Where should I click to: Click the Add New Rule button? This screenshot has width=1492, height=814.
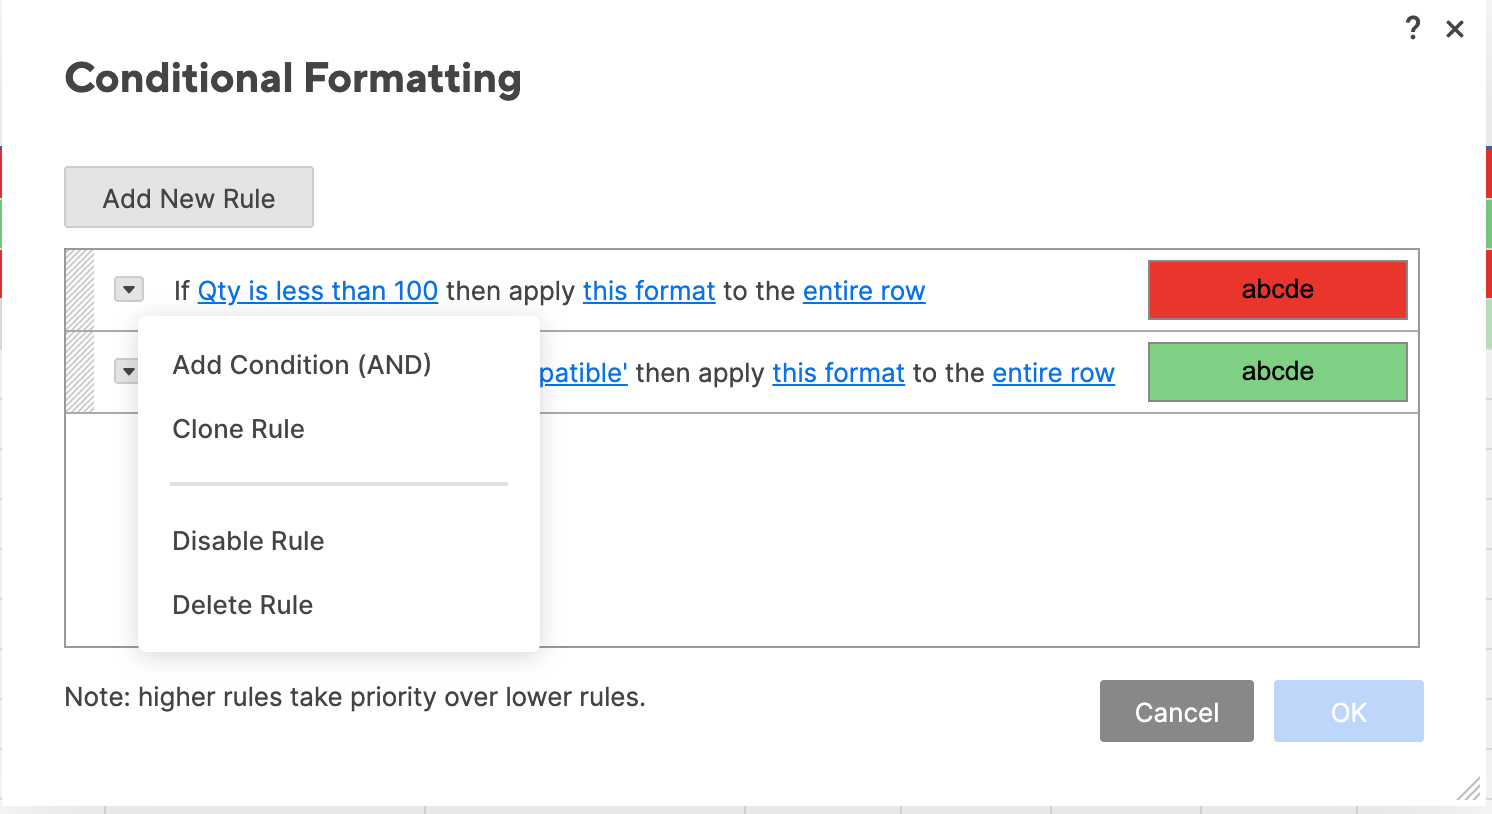pos(189,198)
